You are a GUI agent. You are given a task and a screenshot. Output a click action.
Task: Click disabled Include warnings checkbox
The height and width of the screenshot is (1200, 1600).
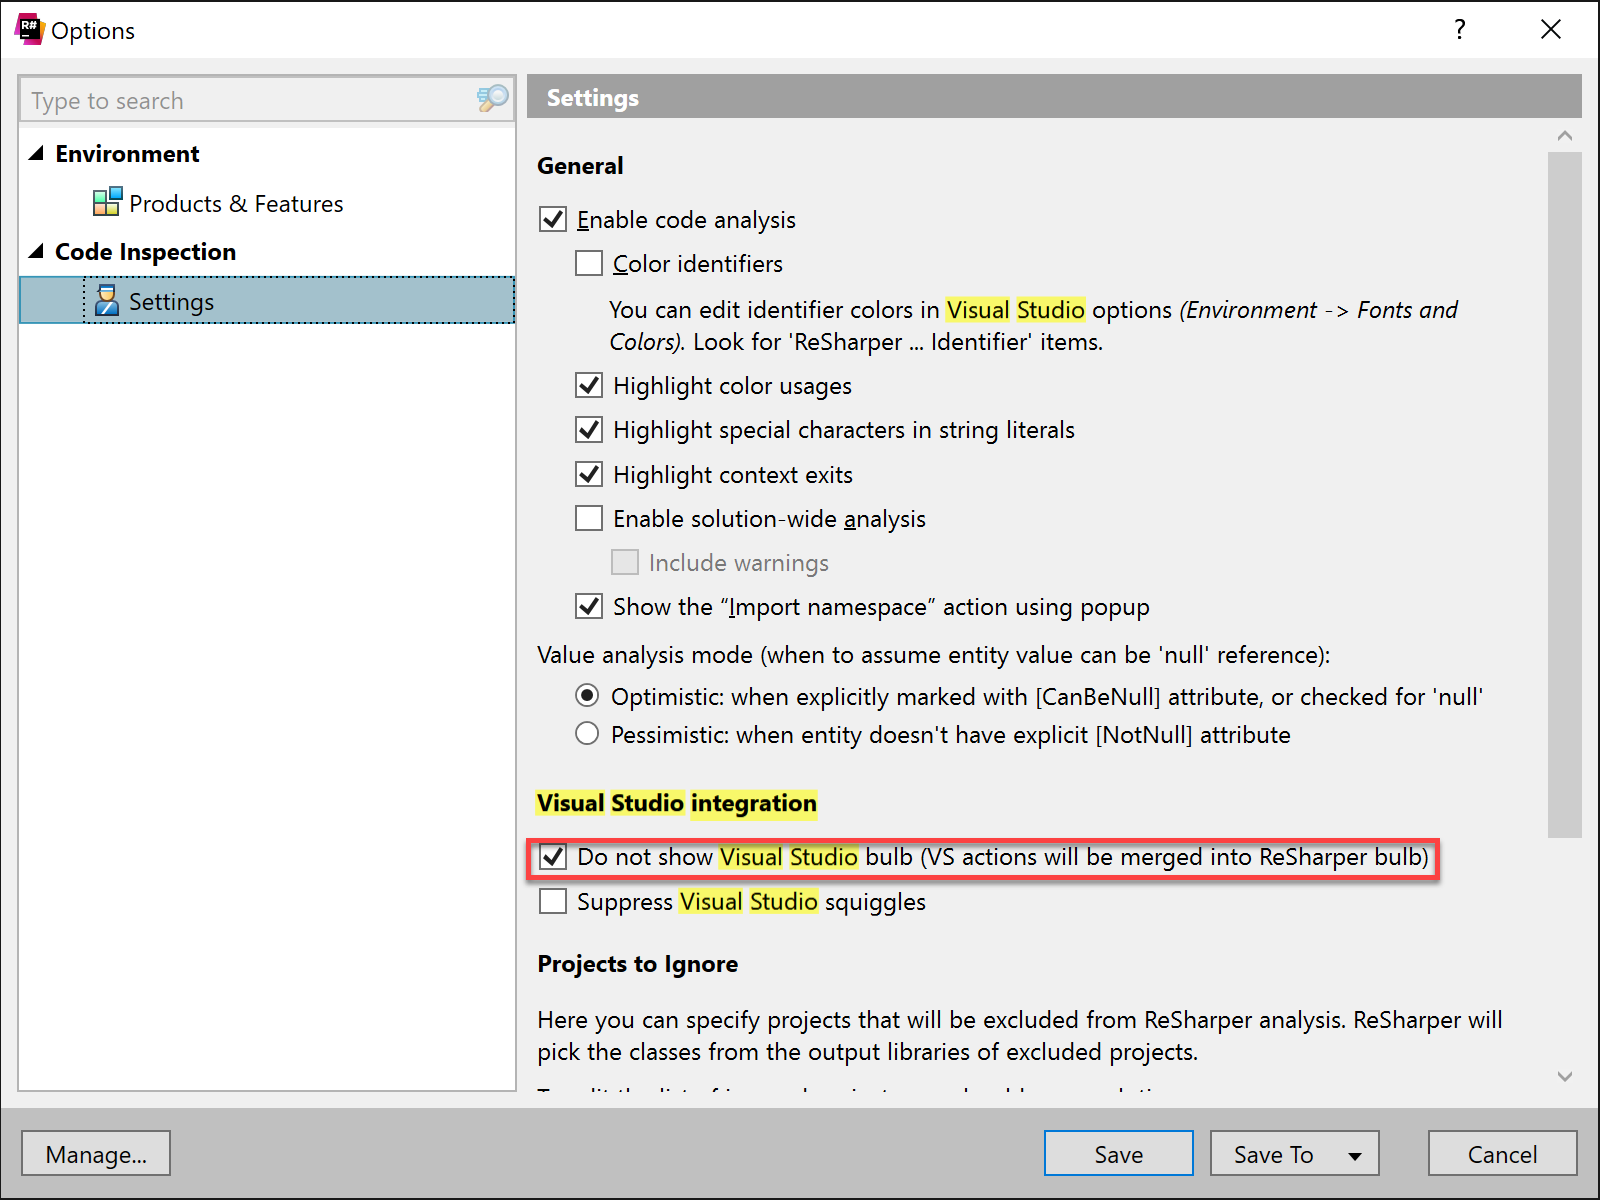[625, 562]
